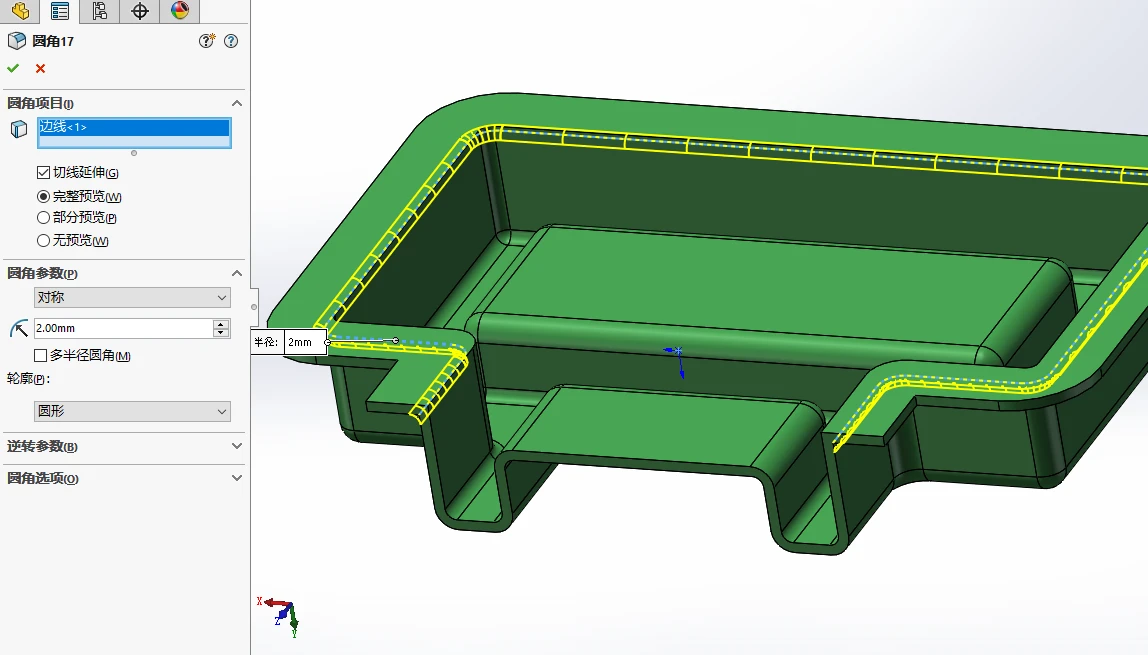Click the selection list resize handle
Viewport: 1148px width, 655px height.
point(134,153)
